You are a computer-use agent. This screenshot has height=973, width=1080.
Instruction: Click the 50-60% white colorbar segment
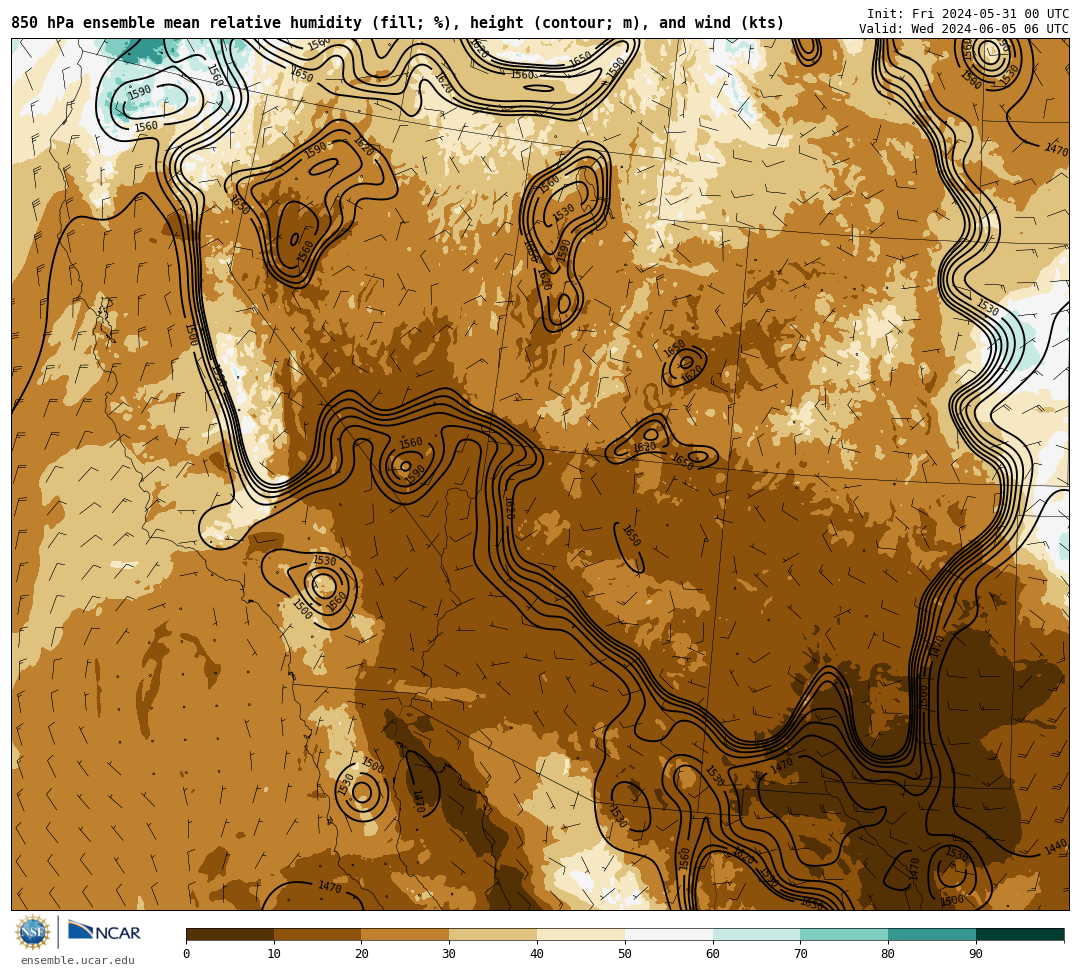(x=669, y=934)
